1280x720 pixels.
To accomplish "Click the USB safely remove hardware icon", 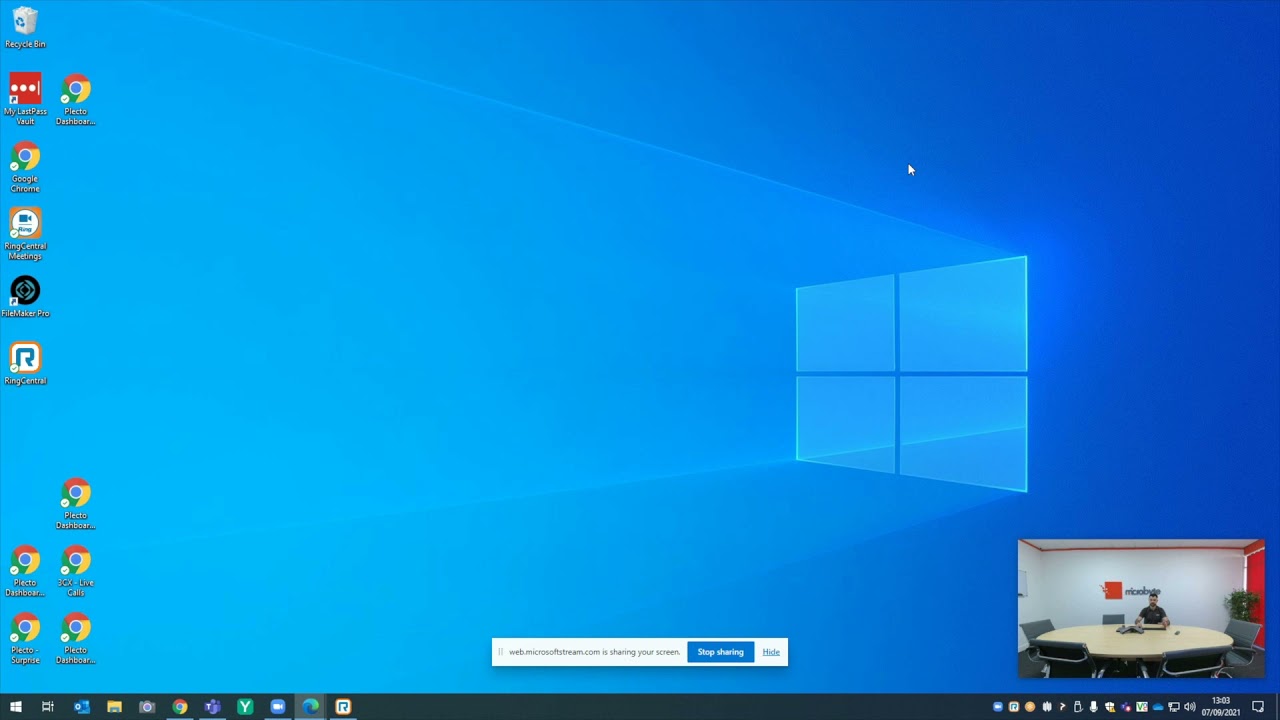I will click(1078, 707).
